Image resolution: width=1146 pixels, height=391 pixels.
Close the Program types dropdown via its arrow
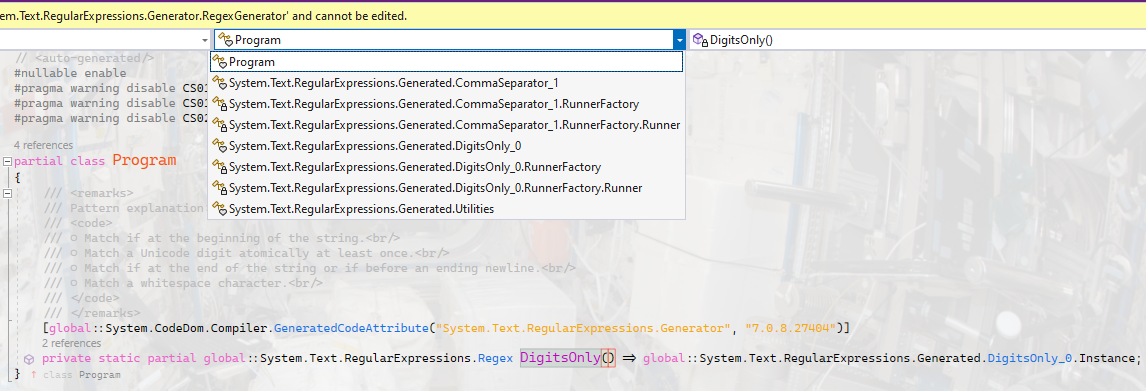tap(680, 39)
